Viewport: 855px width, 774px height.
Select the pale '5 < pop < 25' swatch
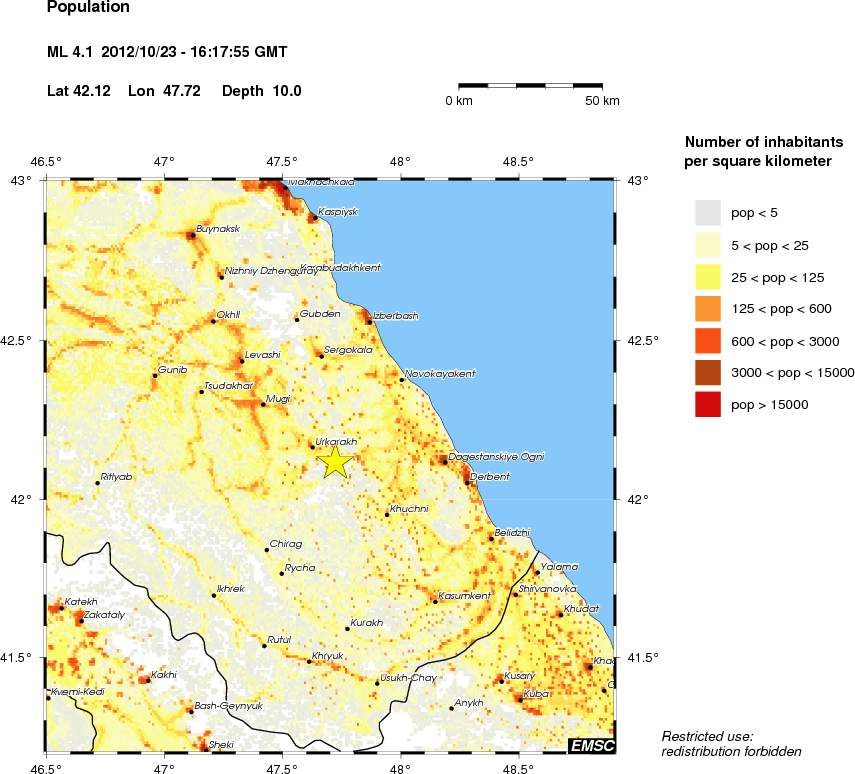(708, 245)
